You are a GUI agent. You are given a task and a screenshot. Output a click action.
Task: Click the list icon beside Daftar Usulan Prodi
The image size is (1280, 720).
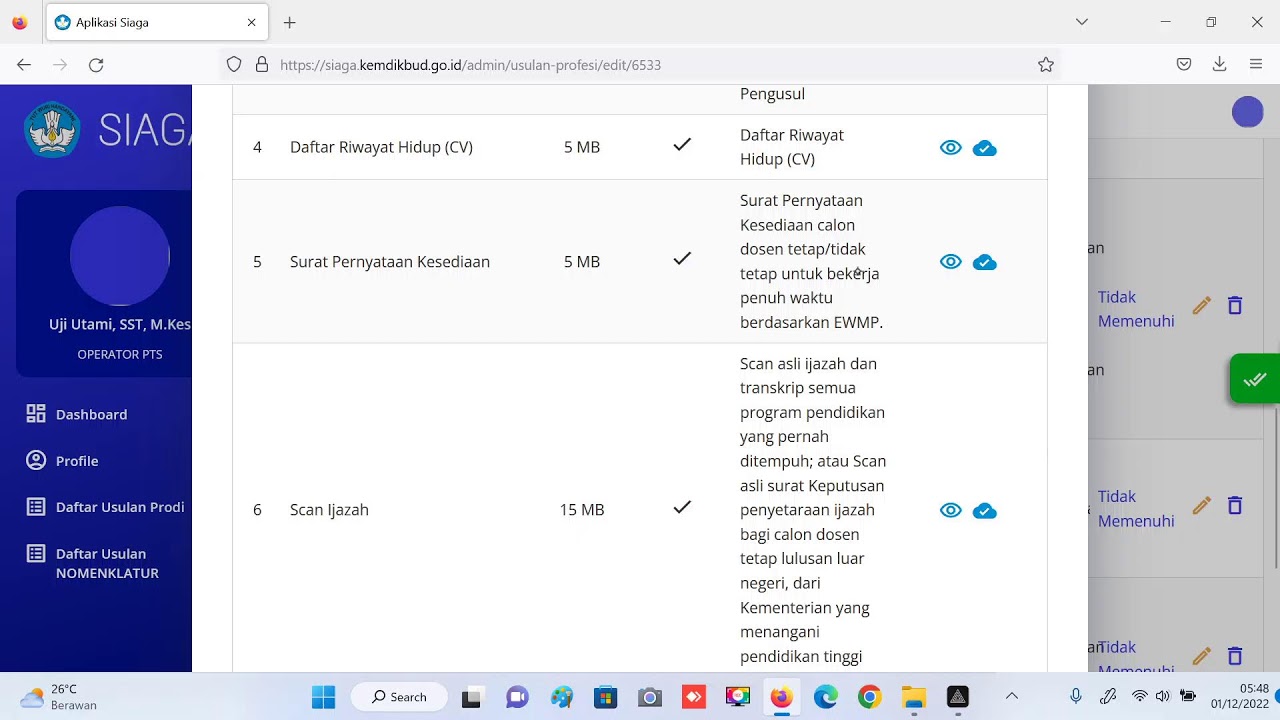(36, 507)
